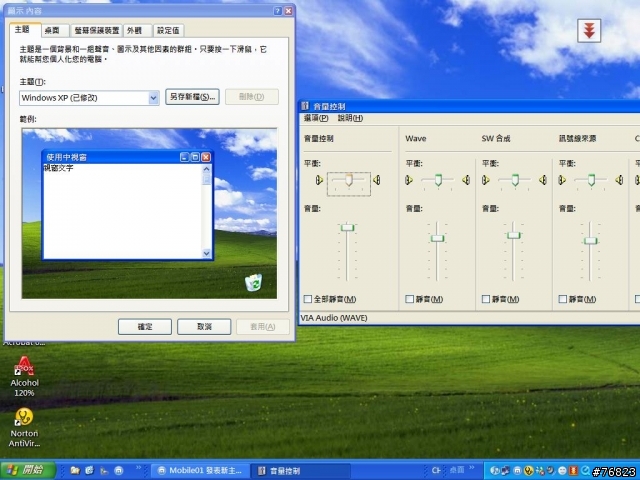
Task: Click right speaker icon of 訊號線來源 balance
Action: 620,180
